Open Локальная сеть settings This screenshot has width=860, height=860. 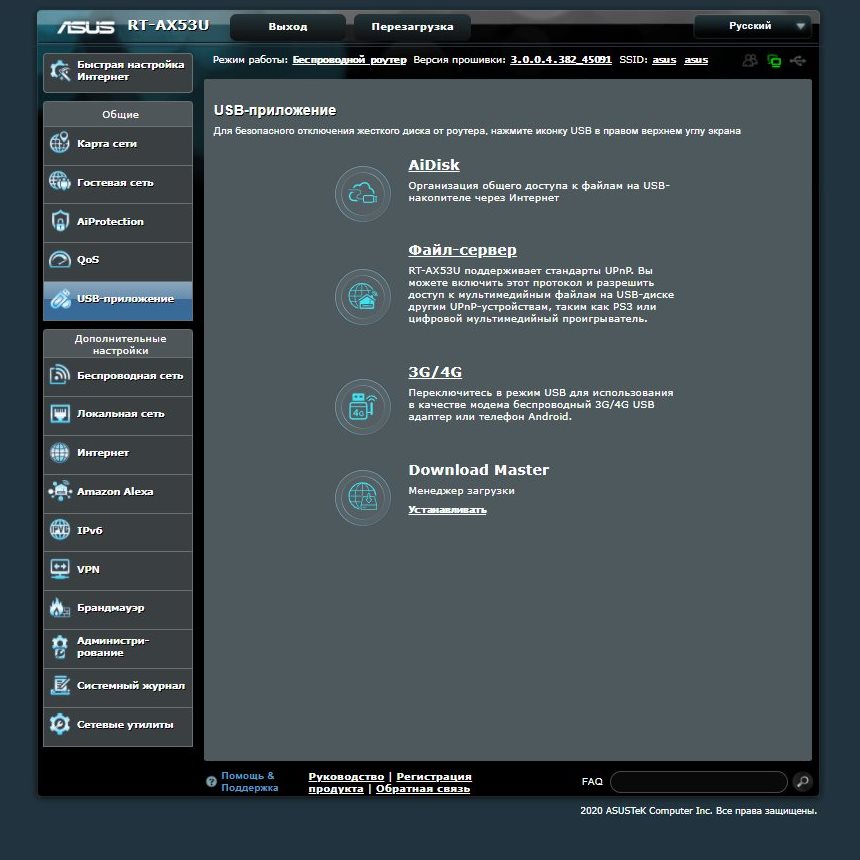point(118,416)
